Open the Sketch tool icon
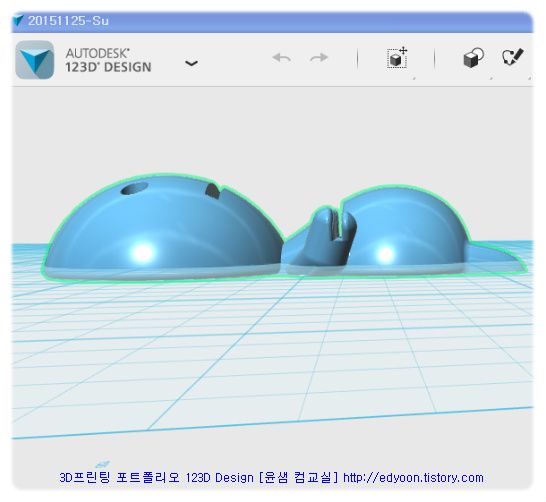 [x=513, y=57]
